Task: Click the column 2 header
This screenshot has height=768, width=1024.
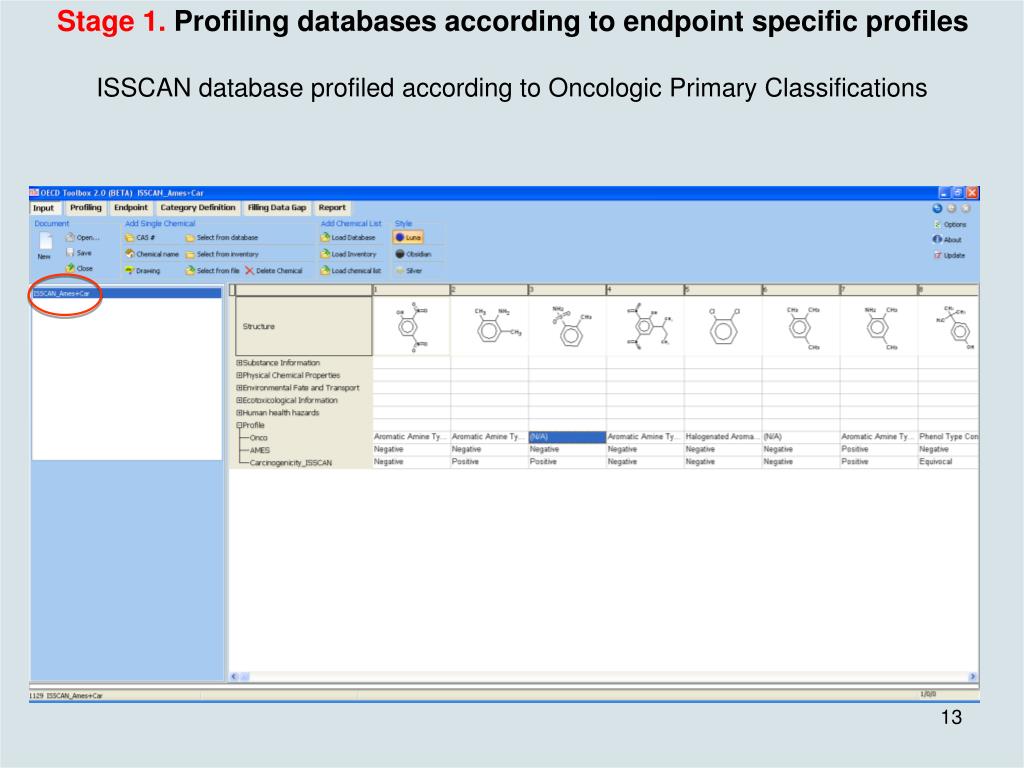Action: point(489,289)
